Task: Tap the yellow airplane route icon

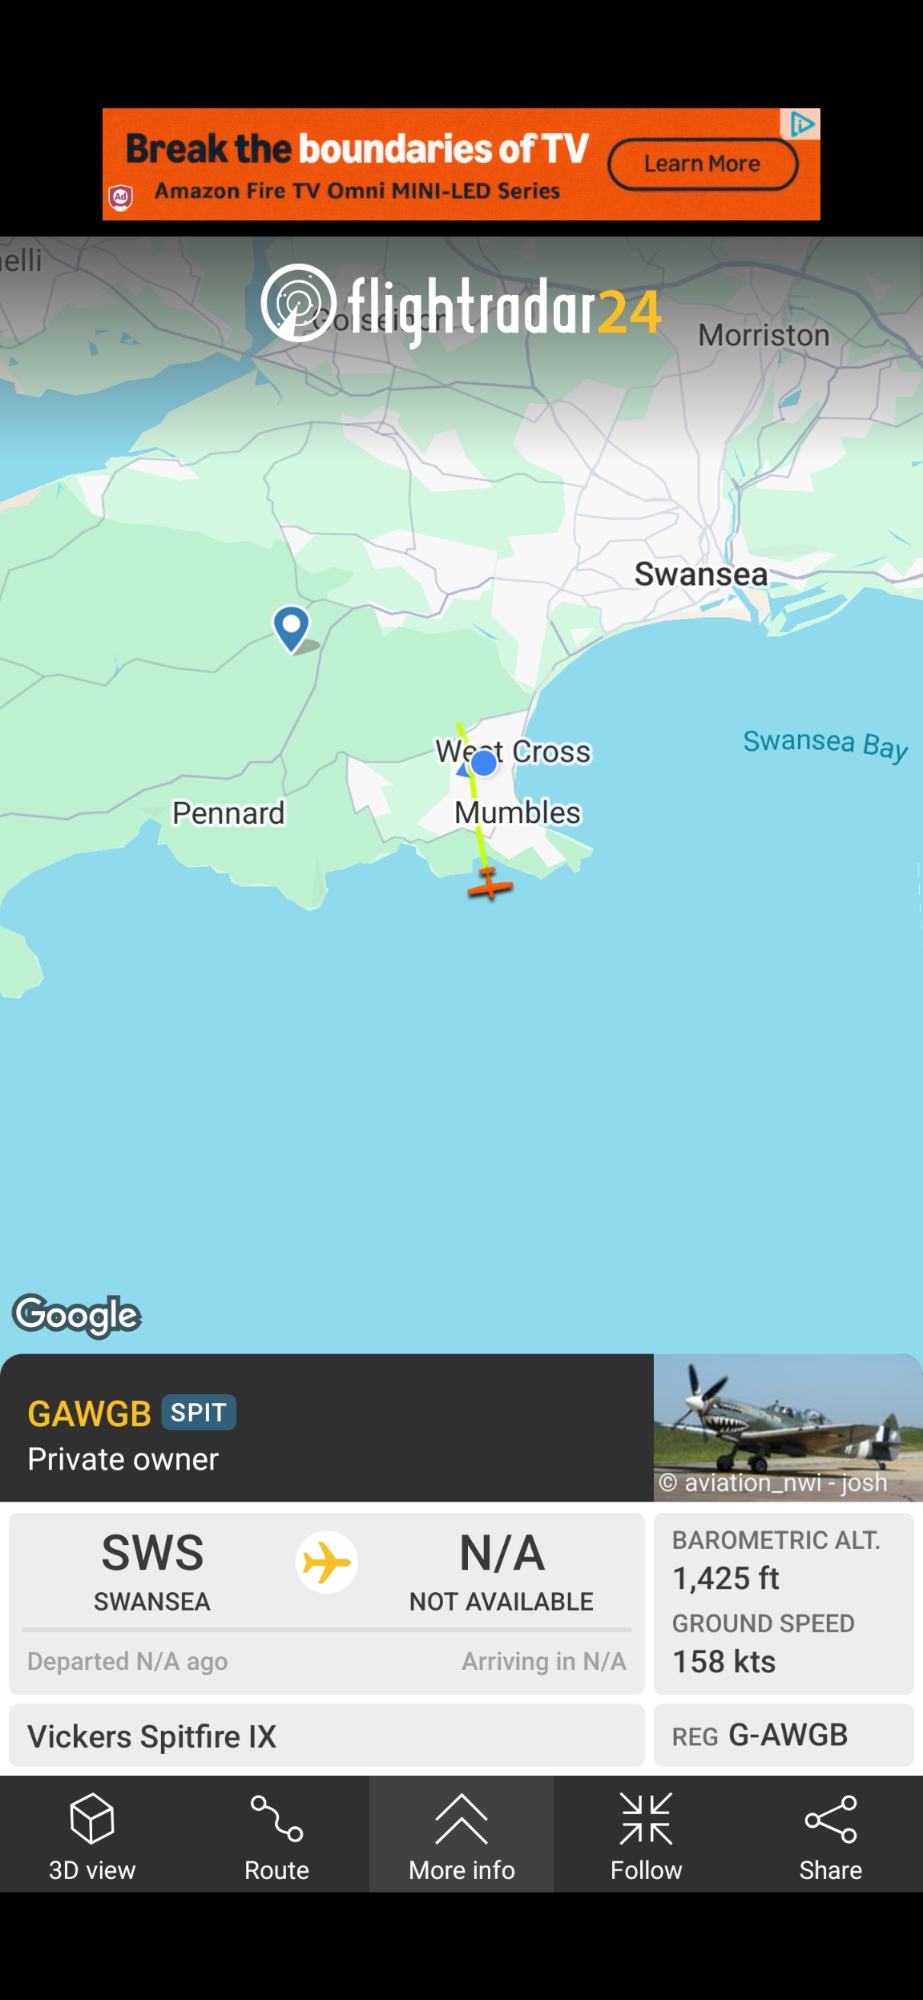Action: 327,1562
